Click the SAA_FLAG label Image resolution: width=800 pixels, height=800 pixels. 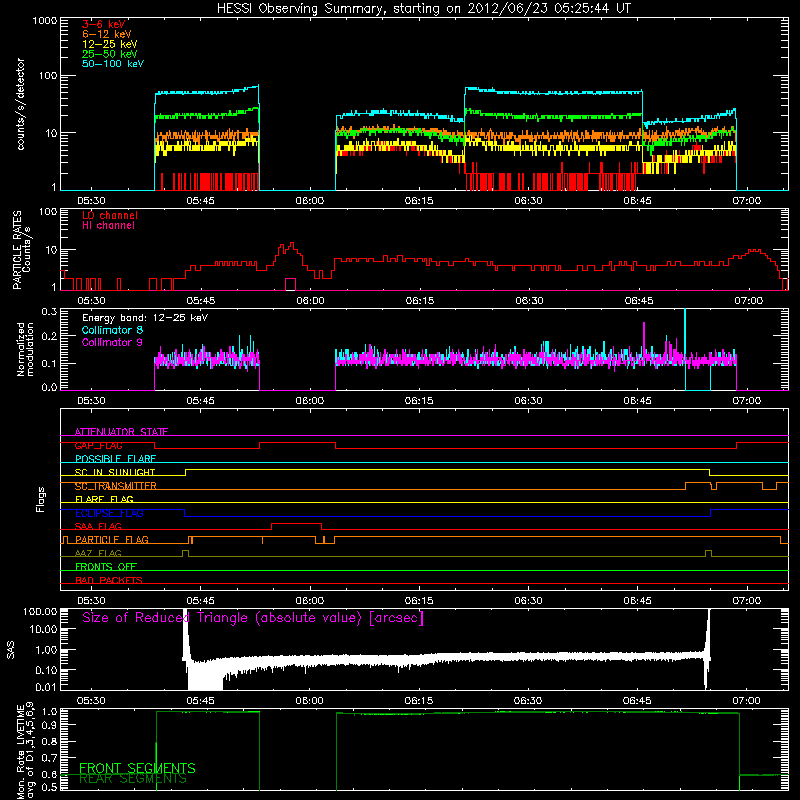coord(98,526)
